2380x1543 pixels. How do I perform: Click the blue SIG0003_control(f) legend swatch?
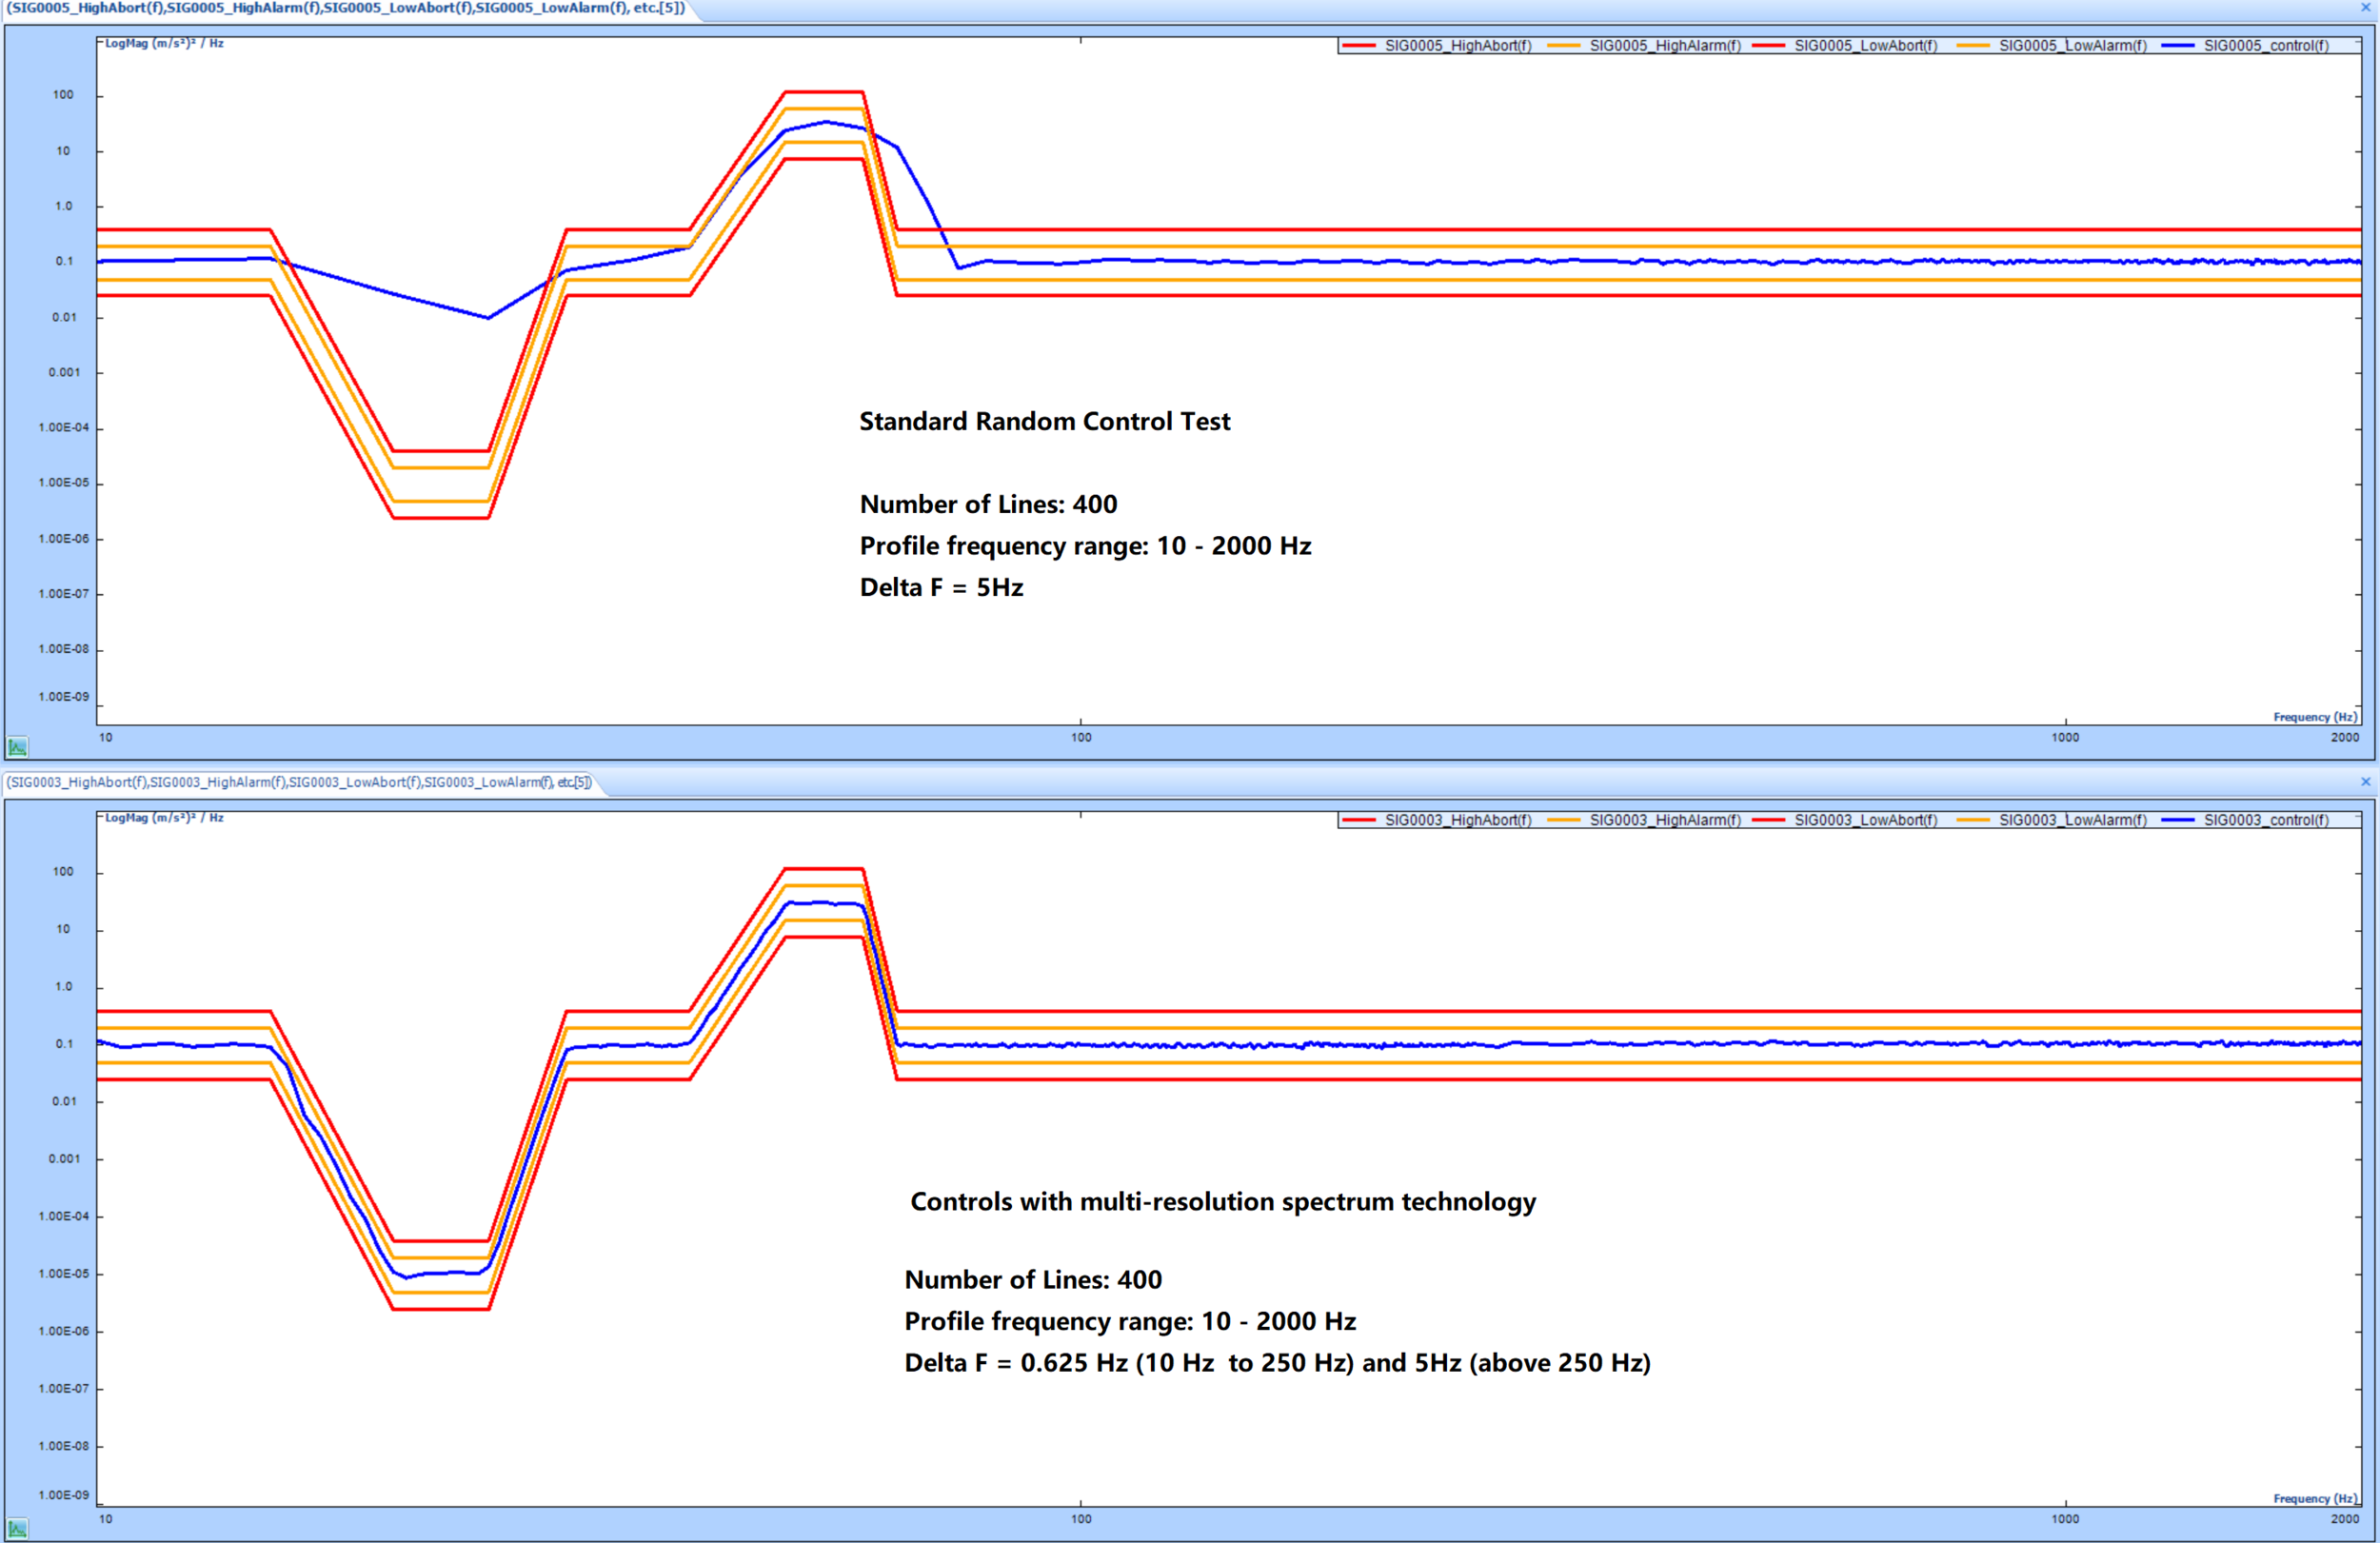2178,820
